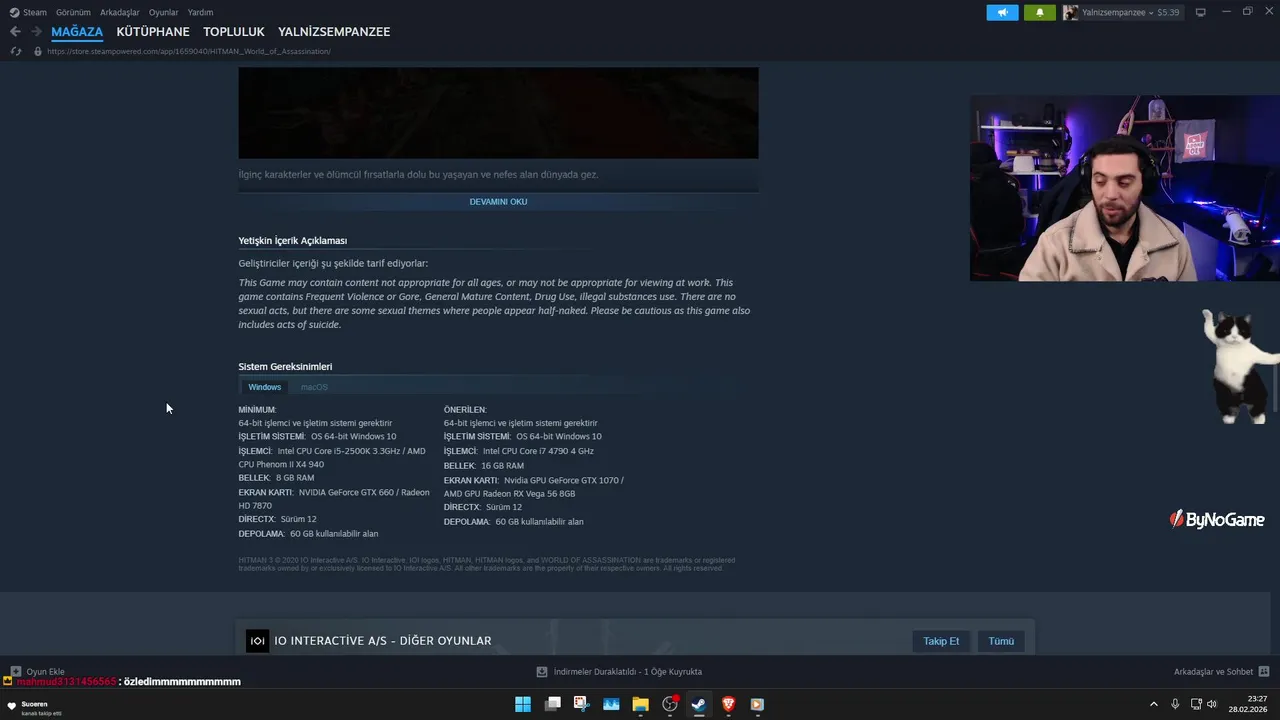The image size is (1280, 720).
Task: Click the store URL address field
Action: point(188,51)
